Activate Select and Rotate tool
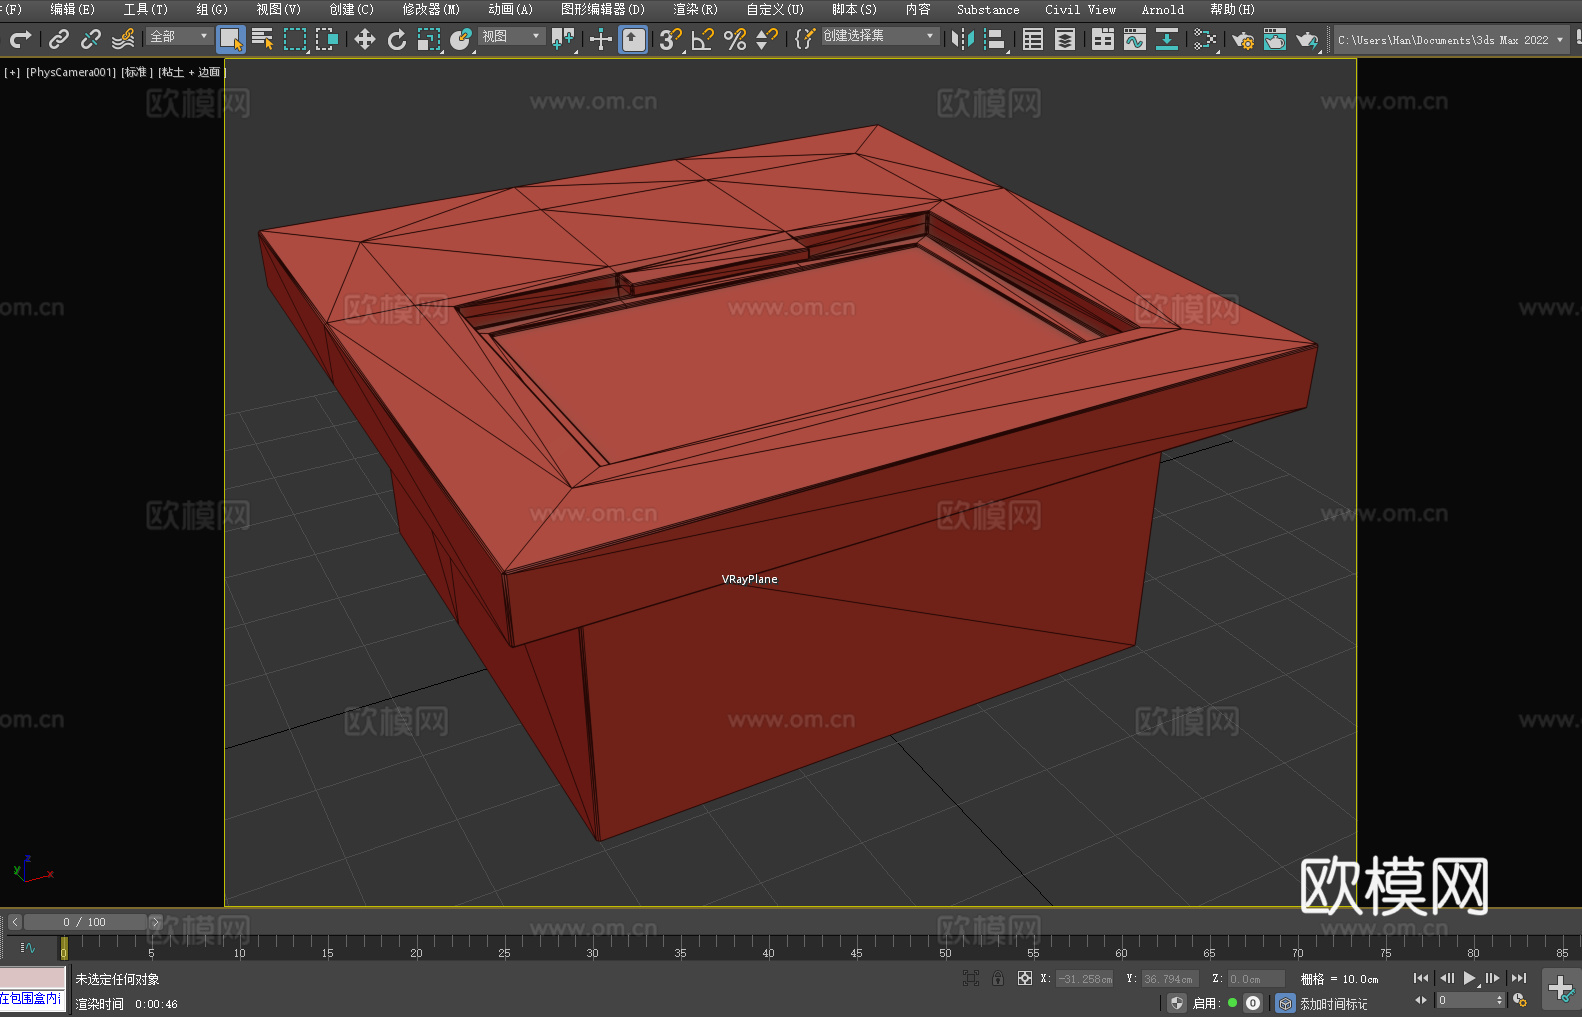 coord(397,39)
